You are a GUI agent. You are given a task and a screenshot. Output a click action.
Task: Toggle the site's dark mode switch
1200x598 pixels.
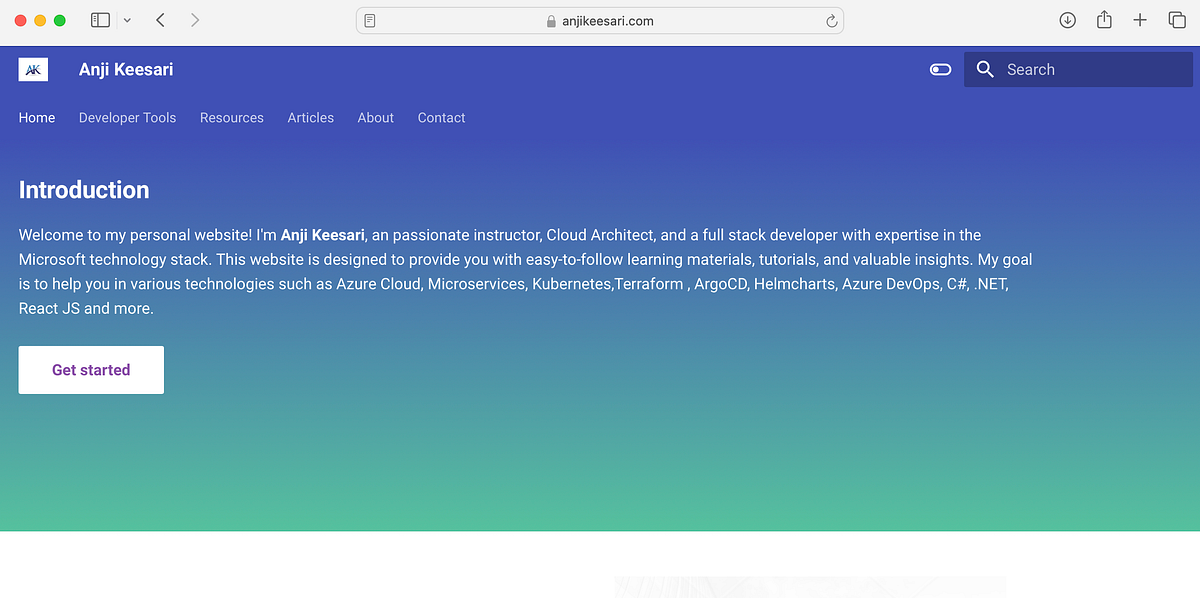click(940, 69)
